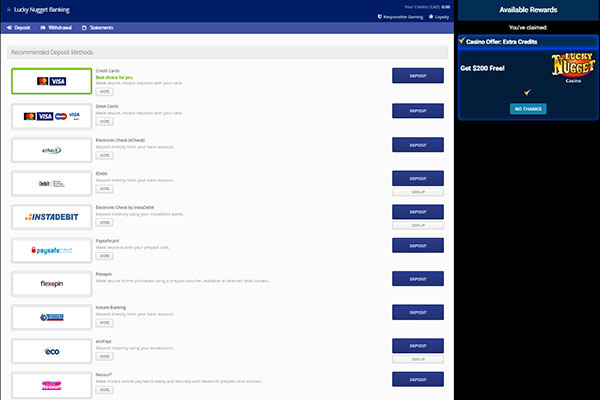The height and width of the screenshot is (400, 600).
Task: Decline the offer with No Thanks
Action: (x=528, y=109)
